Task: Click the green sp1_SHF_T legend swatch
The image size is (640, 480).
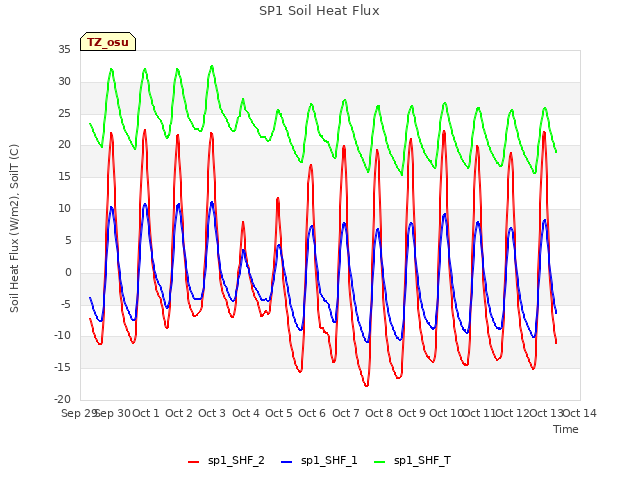Action: [380, 462]
